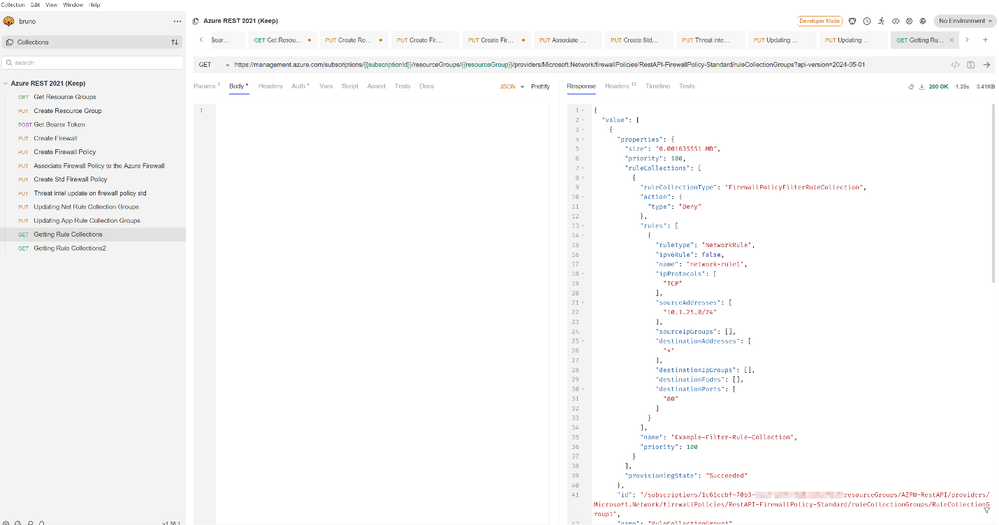Add a new request tab with plus
The height and width of the screenshot is (525, 999).
(985, 40)
